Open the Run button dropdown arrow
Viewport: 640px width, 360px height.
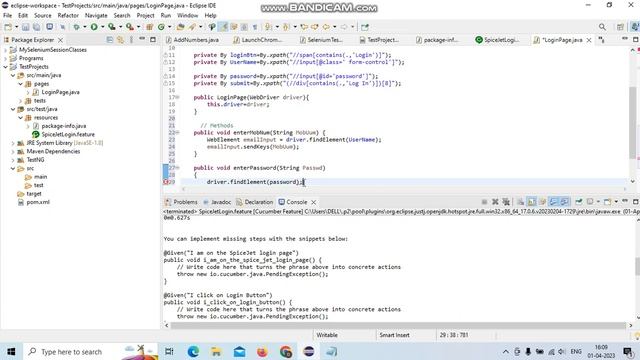[x=102, y=27]
